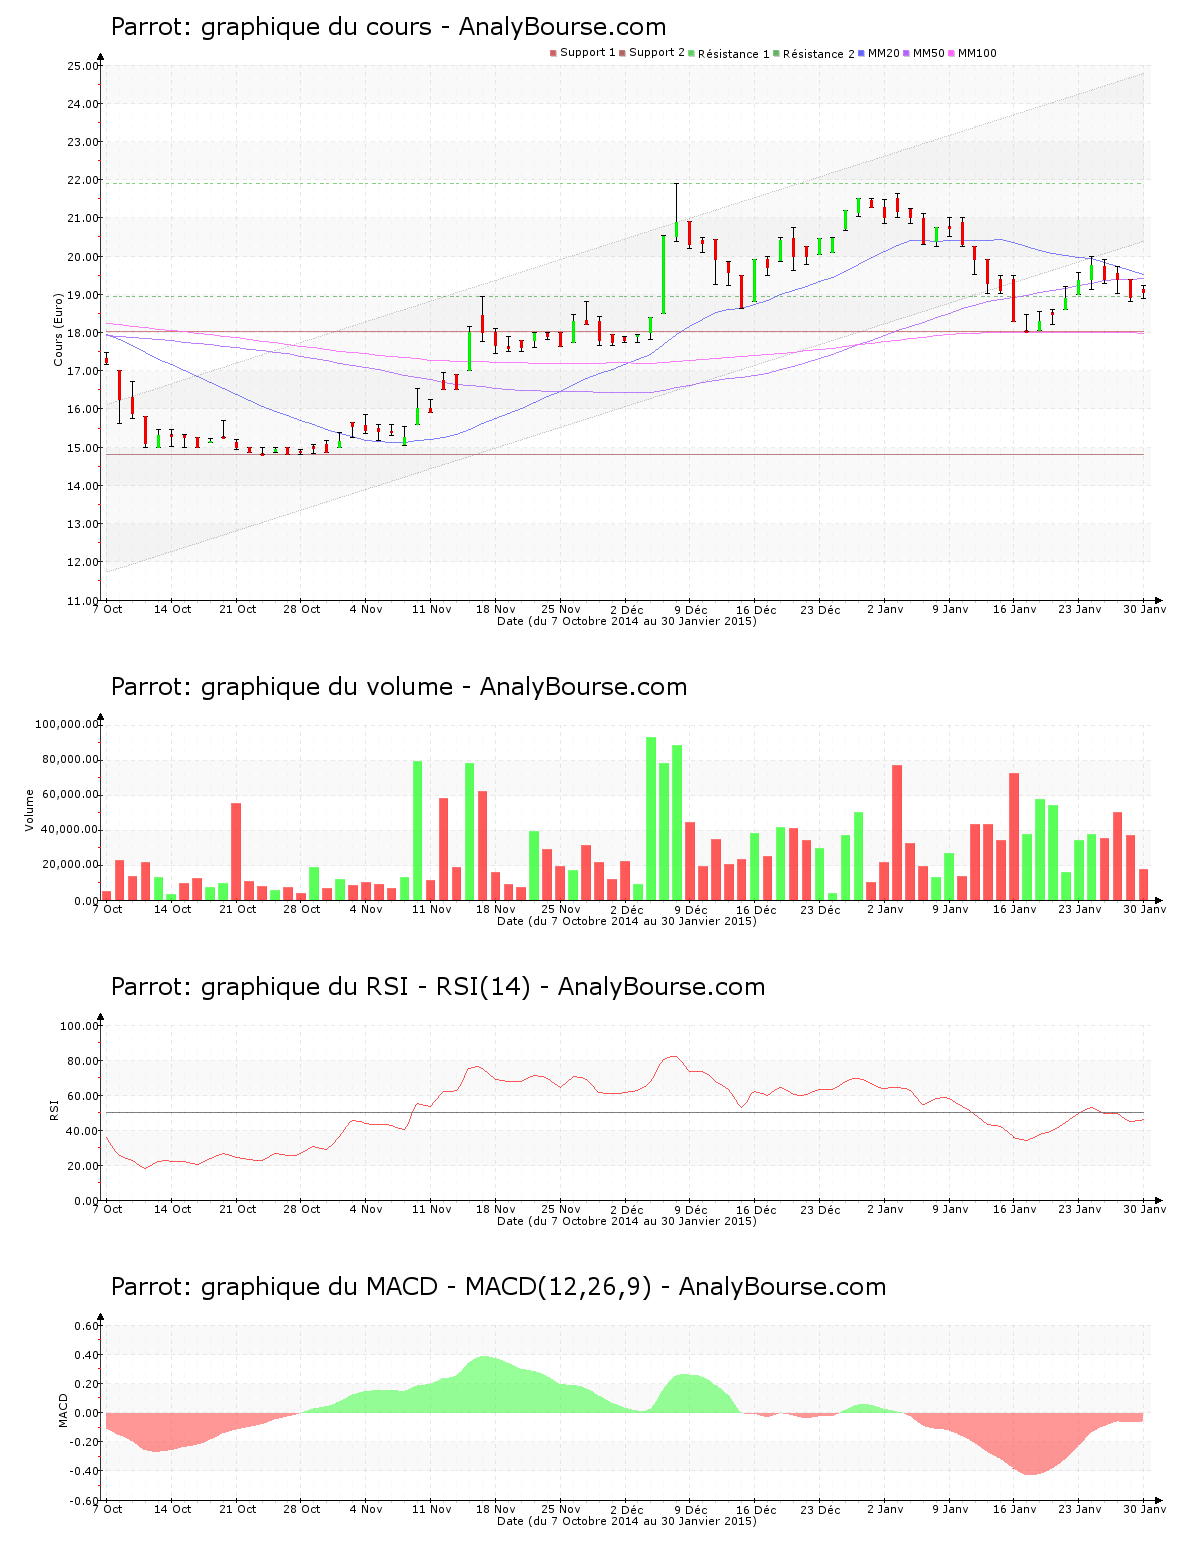
Task: Click the -0.40 value on MACD axis
Action: click(x=84, y=1471)
